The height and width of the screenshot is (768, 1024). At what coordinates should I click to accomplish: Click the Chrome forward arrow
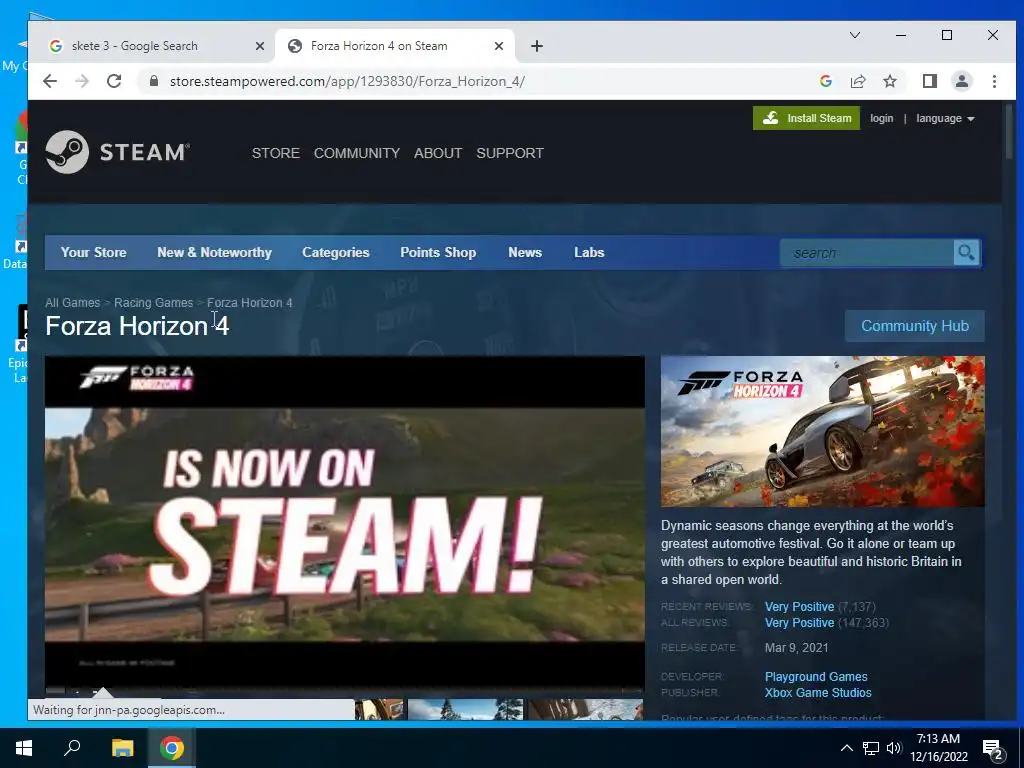[82, 81]
